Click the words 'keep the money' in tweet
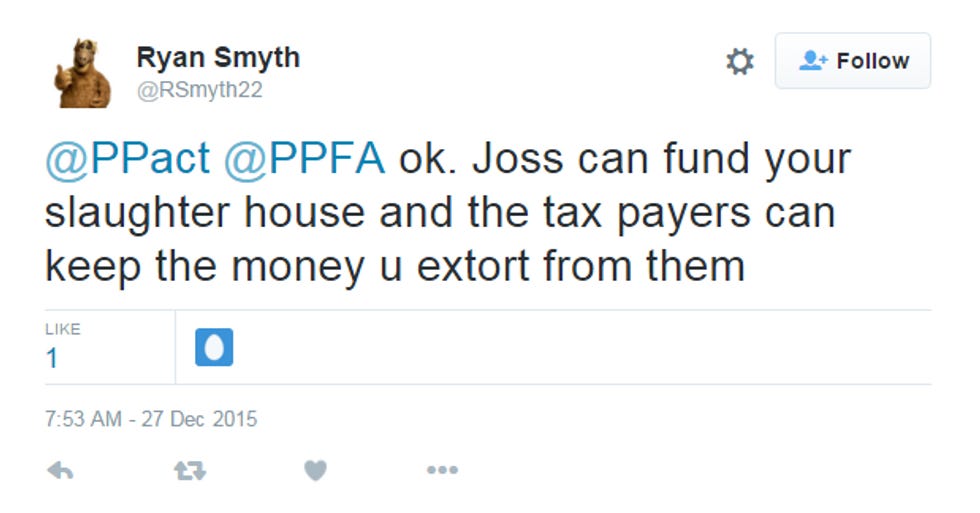Image resolution: width=980 pixels, height=513 pixels. coord(204,267)
